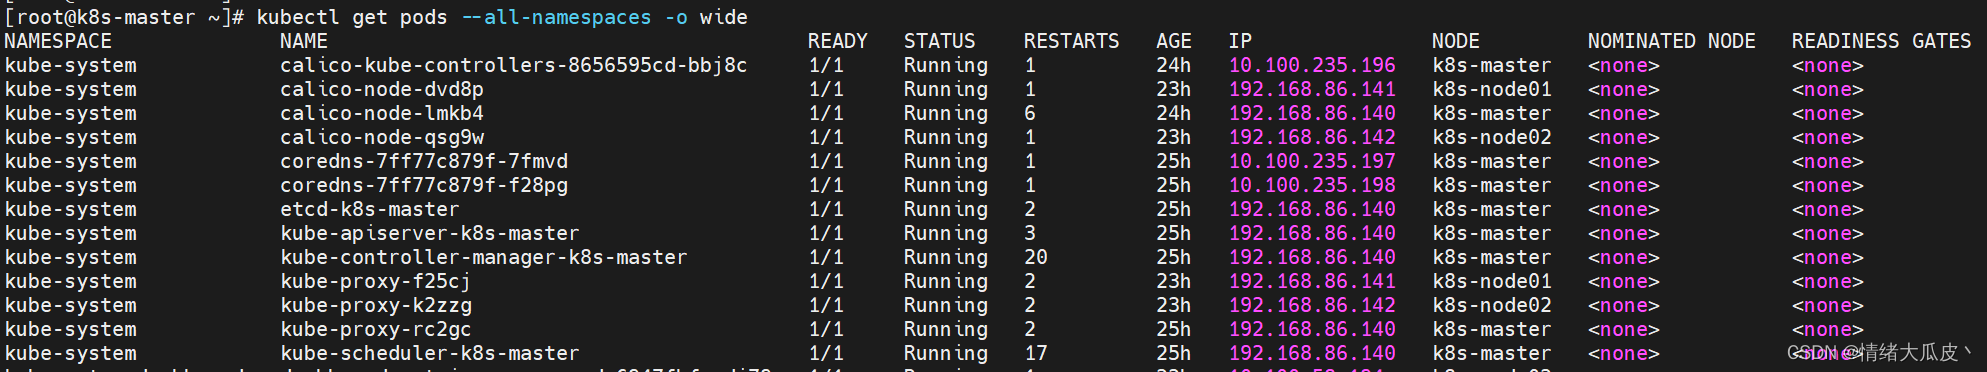Click the NAMESPACE column header
Screen dimensions: 1987x372
[x=58, y=42]
